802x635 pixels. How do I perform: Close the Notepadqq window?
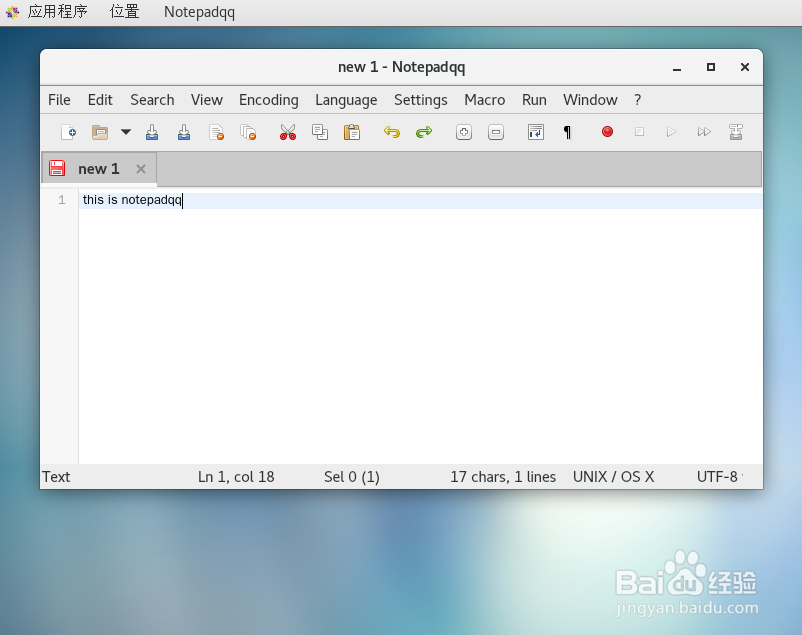point(745,67)
